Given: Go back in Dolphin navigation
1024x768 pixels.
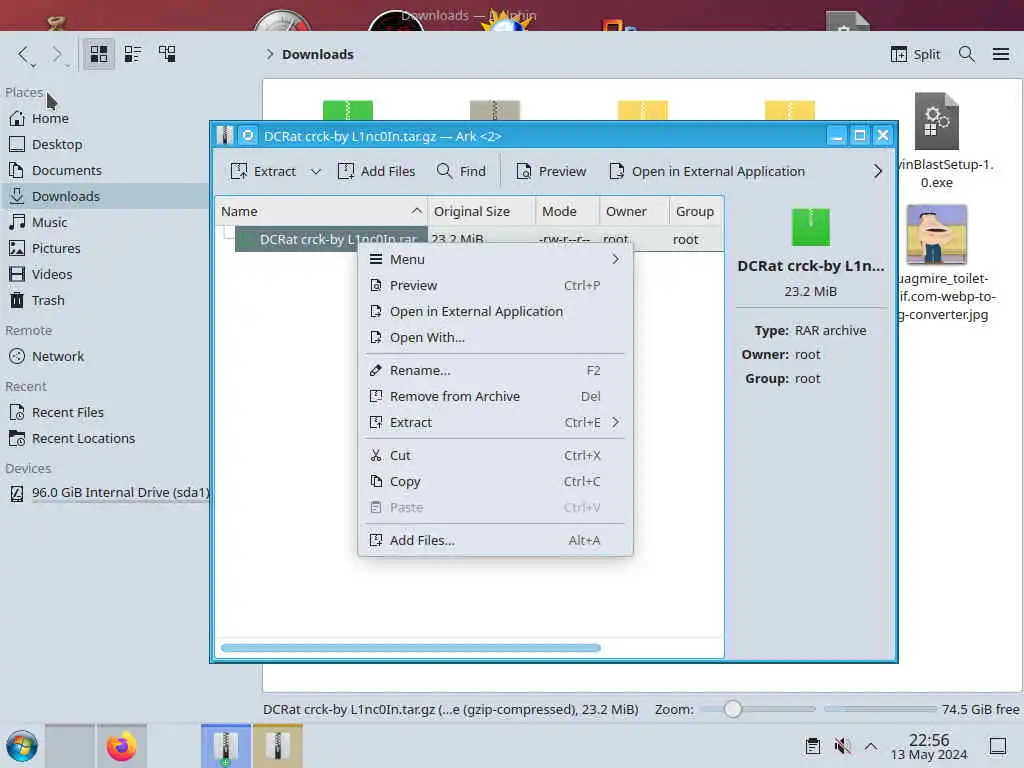Looking at the screenshot, I should click(25, 54).
